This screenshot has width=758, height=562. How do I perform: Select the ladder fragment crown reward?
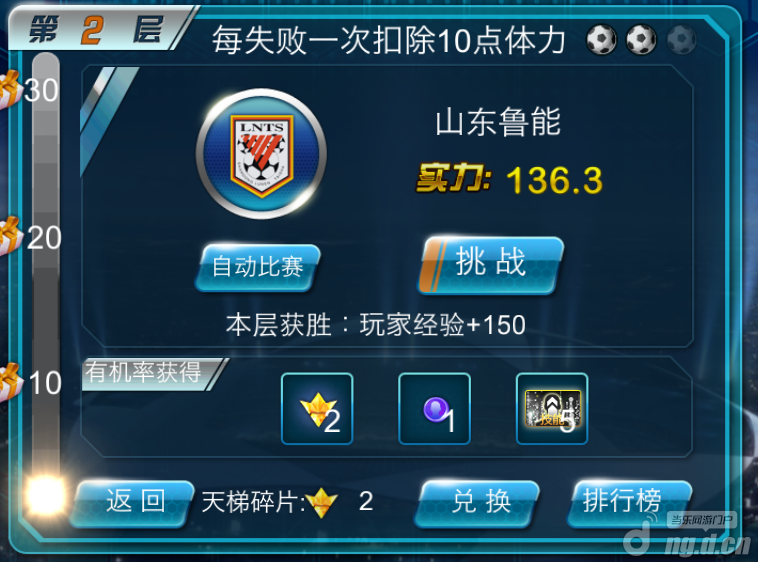(x=317, y=409)
